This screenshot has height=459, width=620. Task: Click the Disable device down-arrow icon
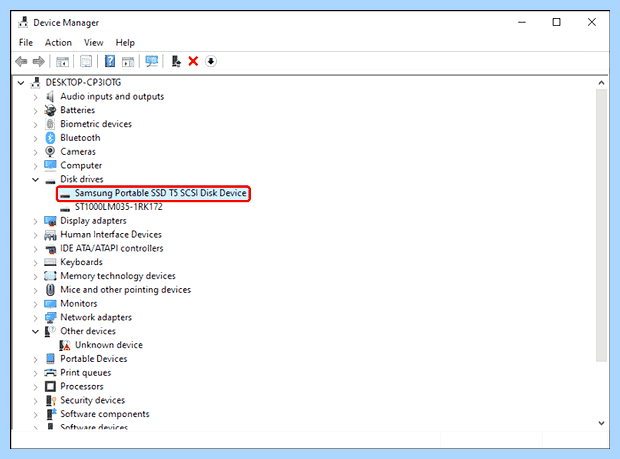pos(211,61)
